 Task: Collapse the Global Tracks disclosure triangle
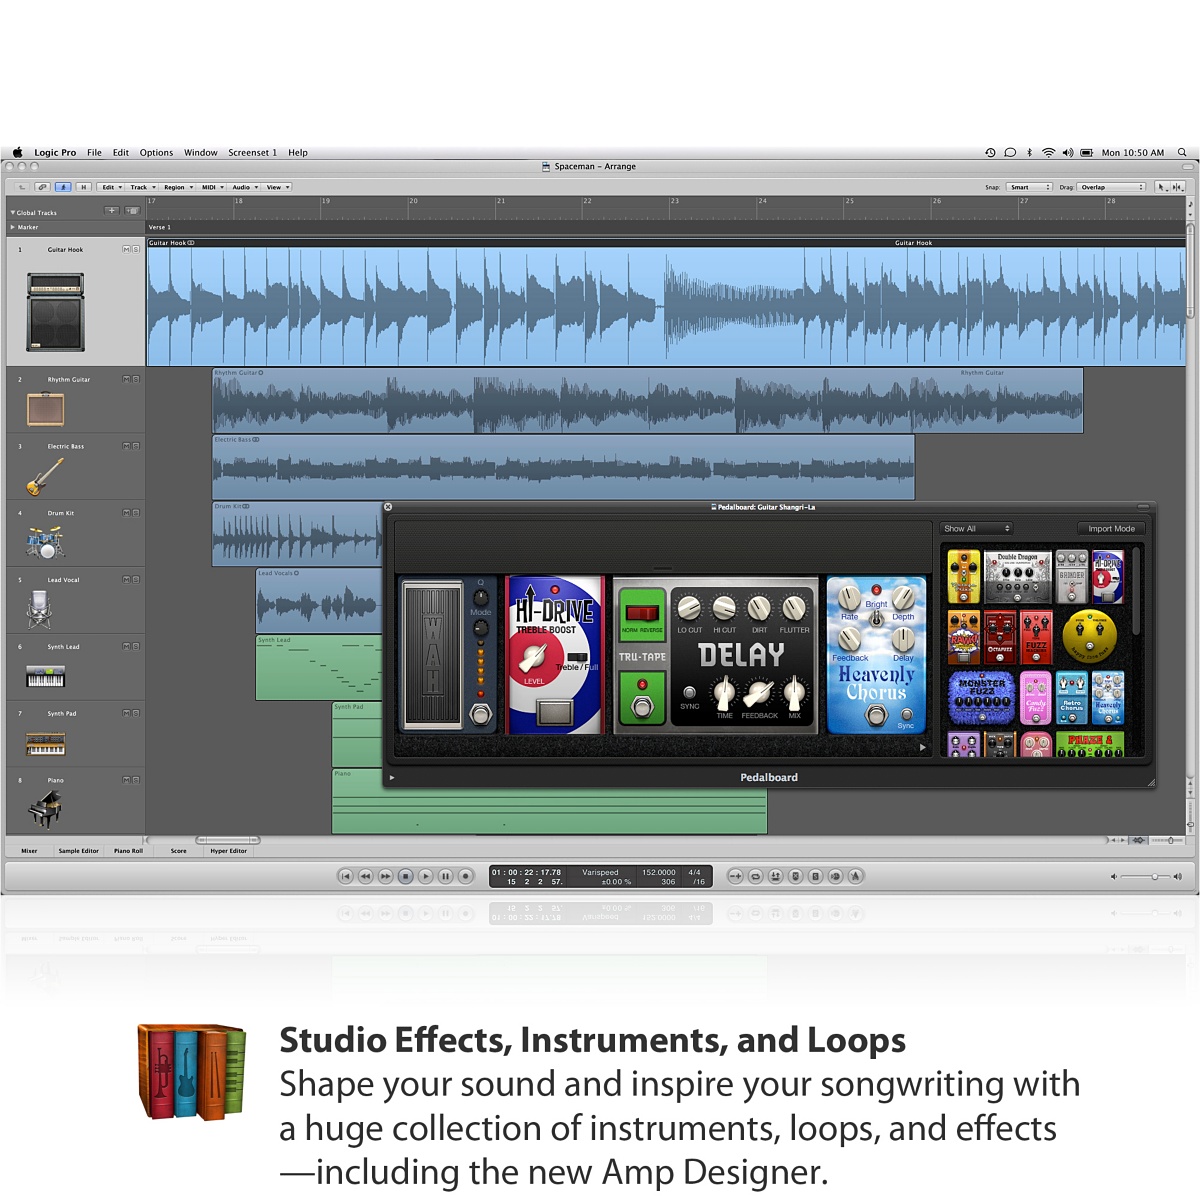point(13,213)
